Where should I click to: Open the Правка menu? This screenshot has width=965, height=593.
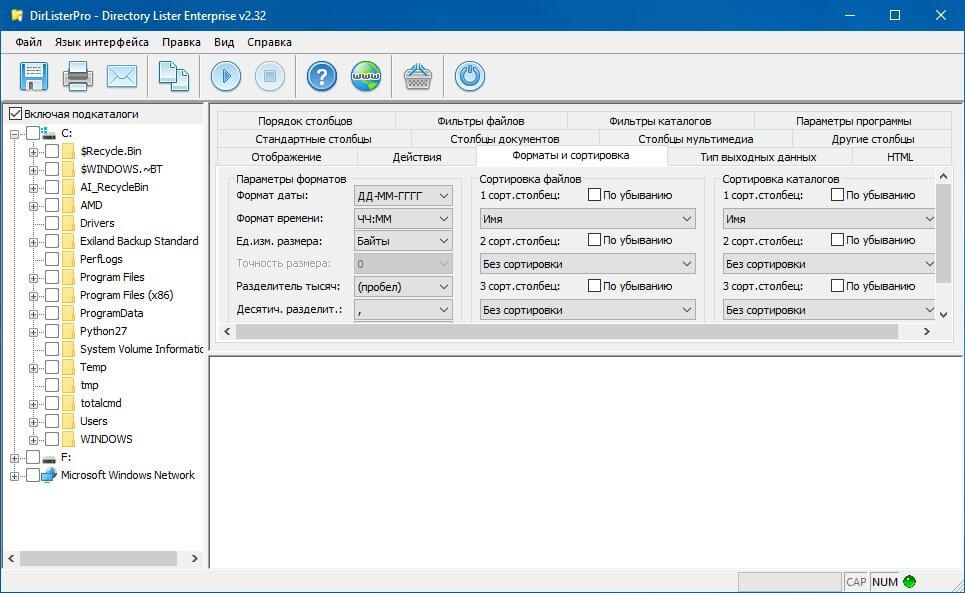click(x=182, y=42)
